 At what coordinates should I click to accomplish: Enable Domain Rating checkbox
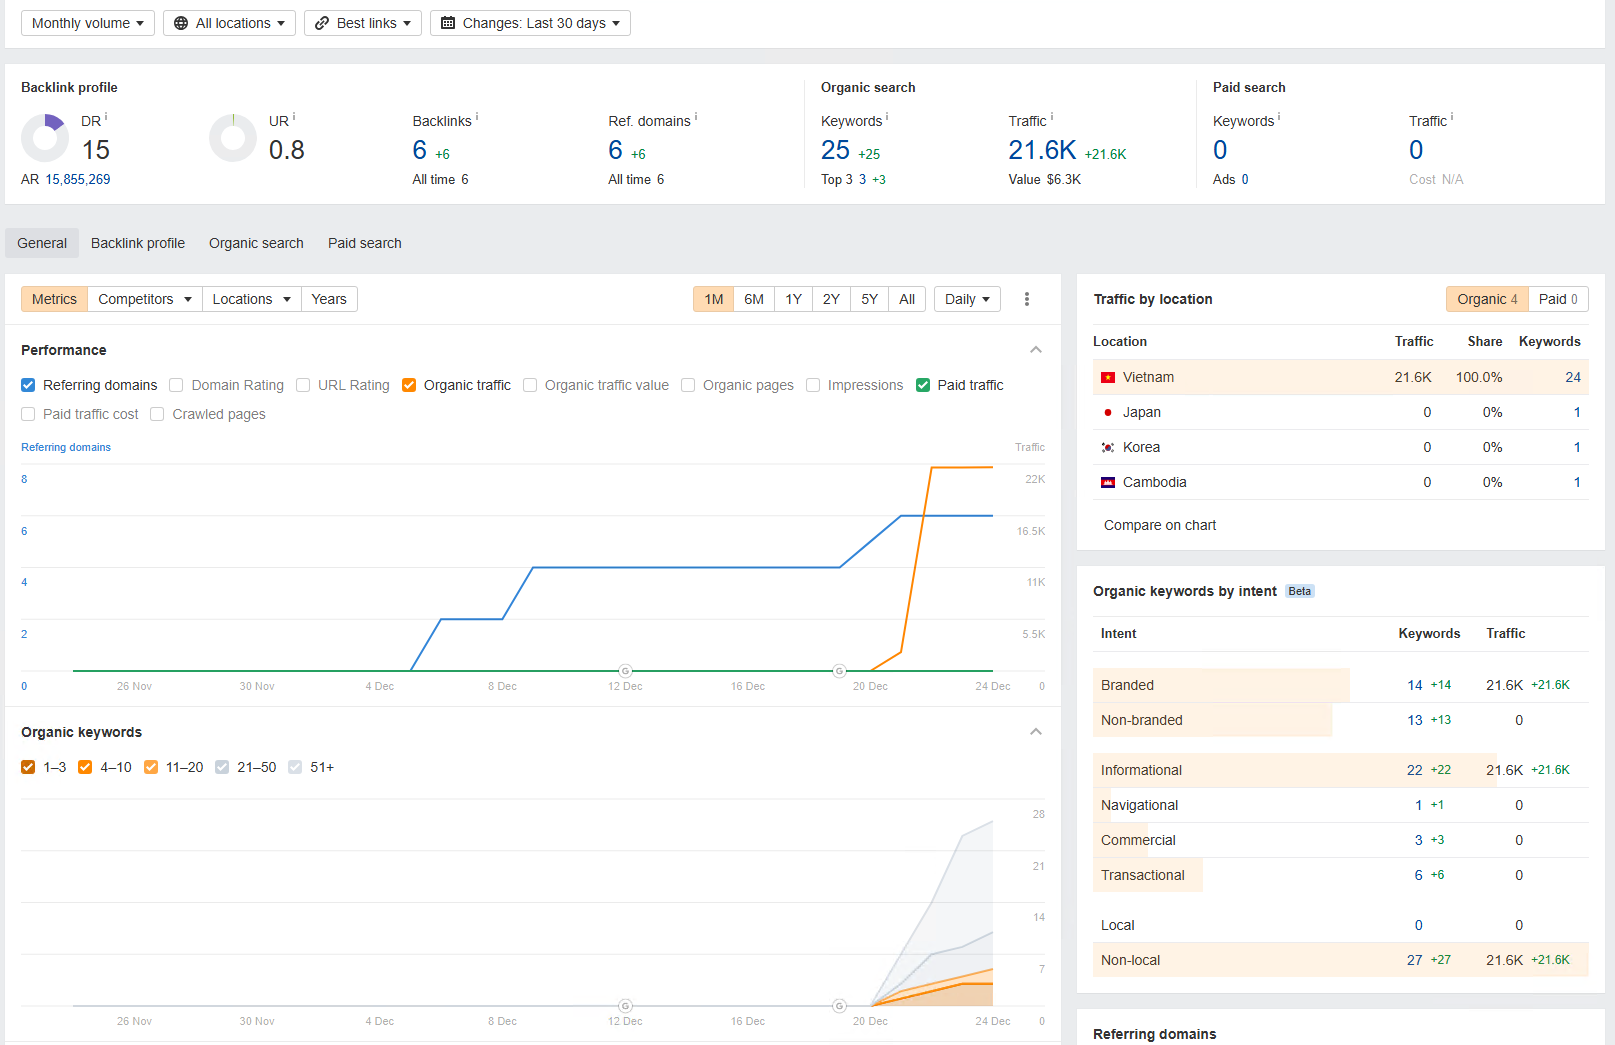pos(176,385)
